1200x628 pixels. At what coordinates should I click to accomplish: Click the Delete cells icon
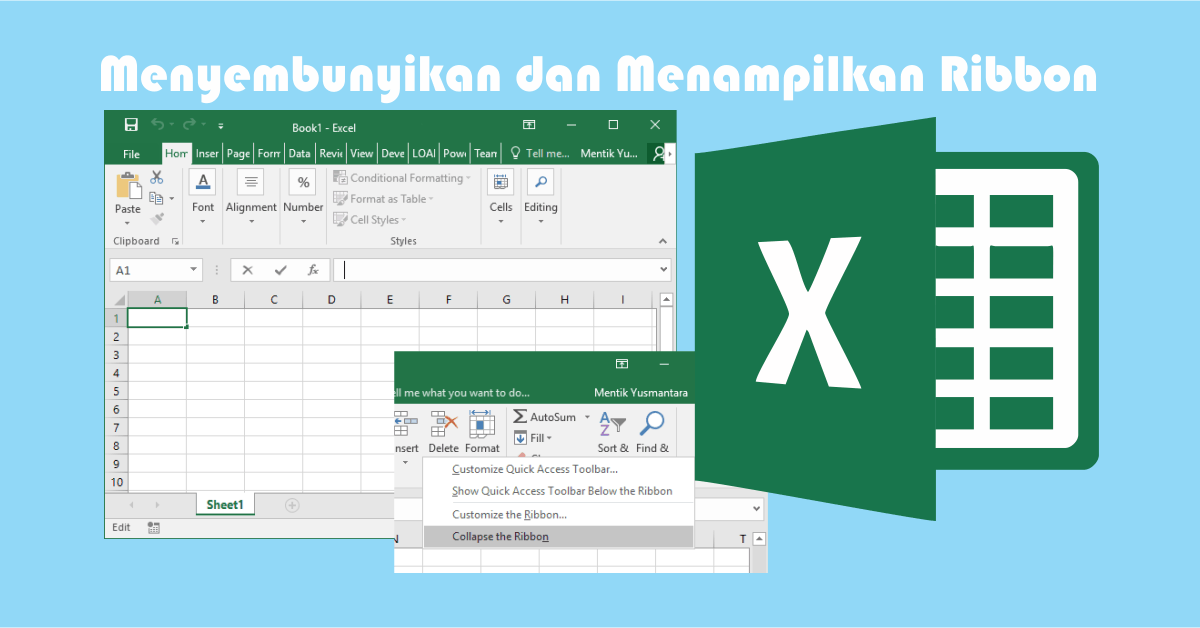pos(444,424)
